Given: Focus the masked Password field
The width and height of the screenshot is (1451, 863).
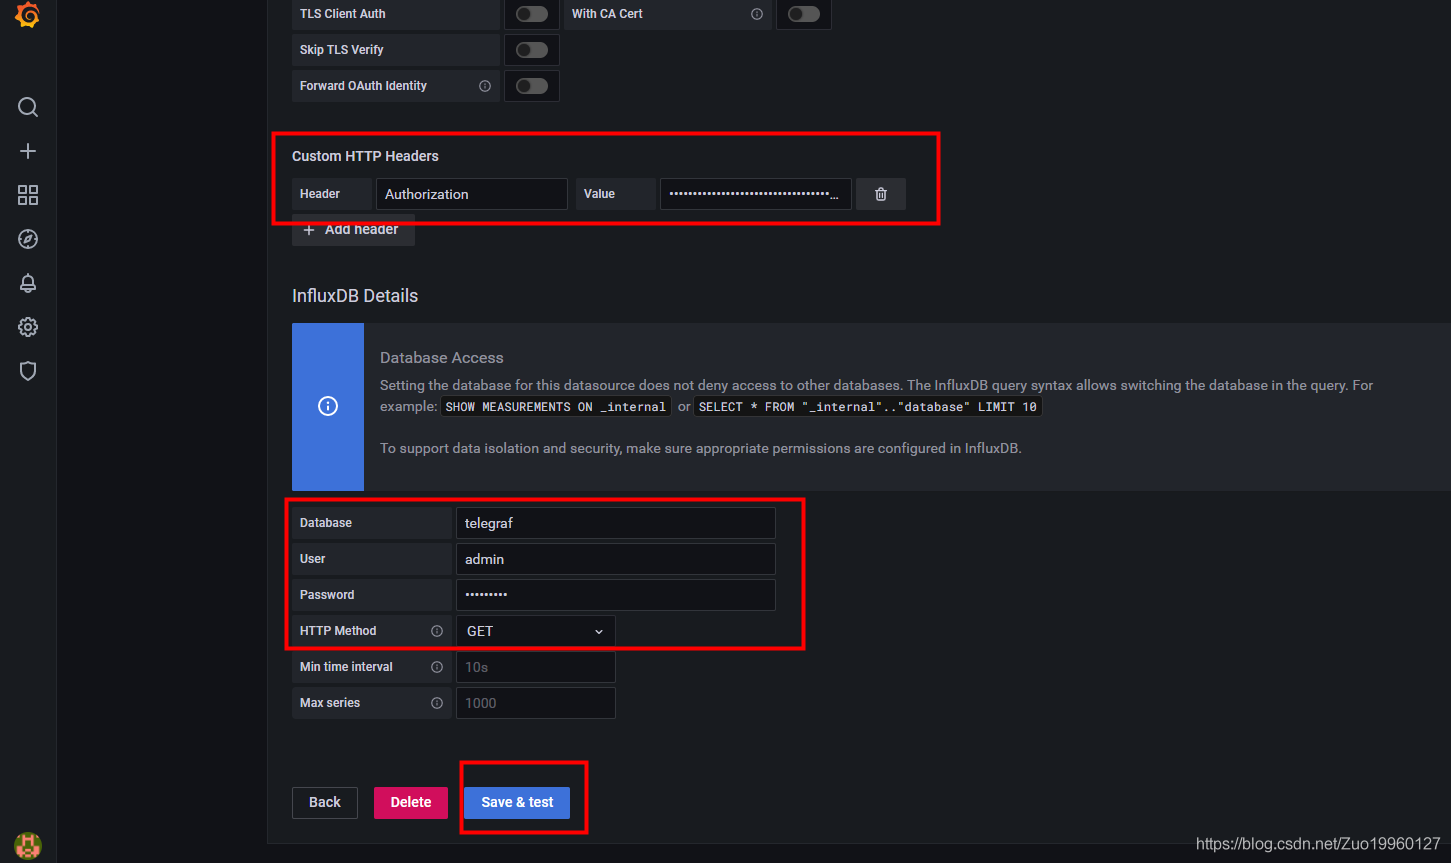Looking at the screenshot, I should pyautogui.click(x=616, y=595).
